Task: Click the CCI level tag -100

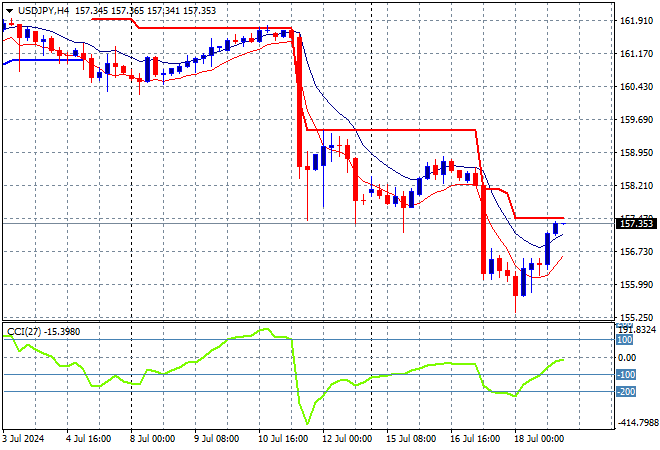Action: click(x=625, y=375)
